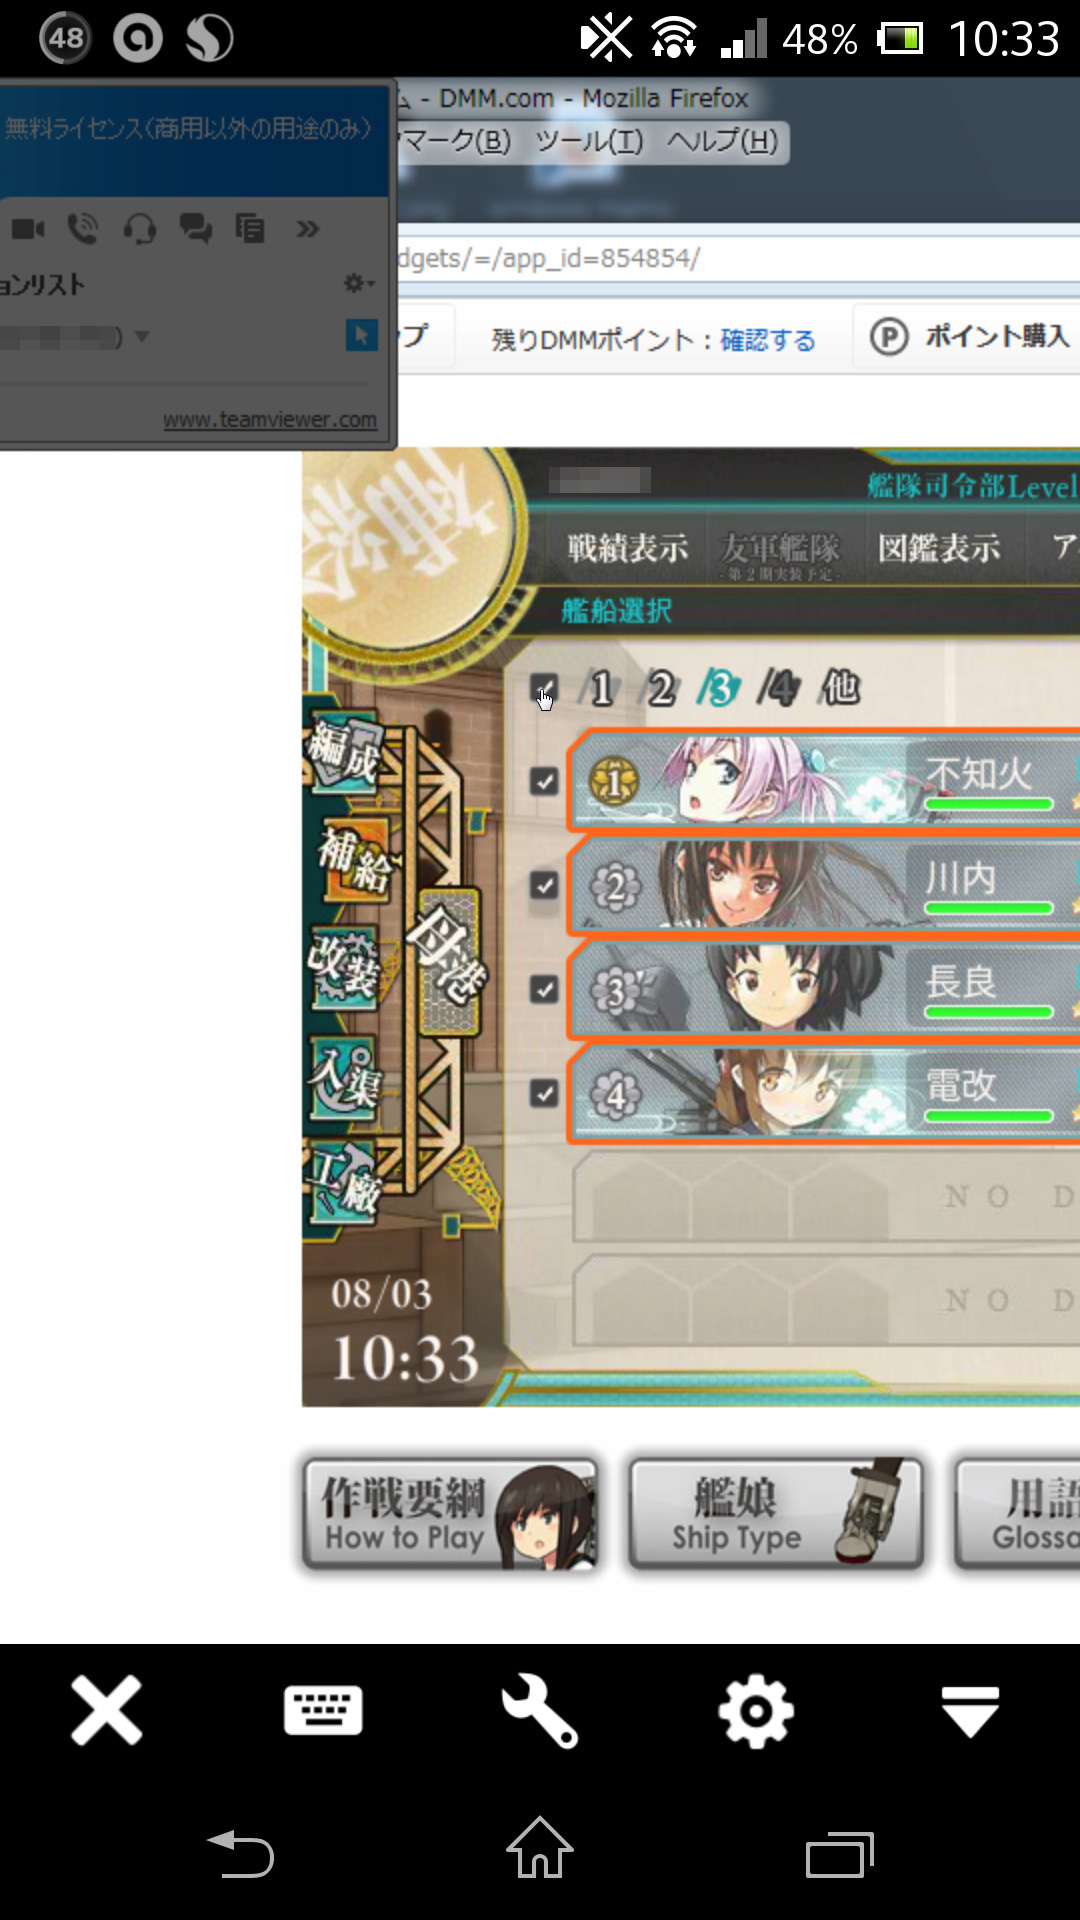Click the Firefox URL address field
The height and width of the screenshot is (1920, 1080).
coord(739,259)
